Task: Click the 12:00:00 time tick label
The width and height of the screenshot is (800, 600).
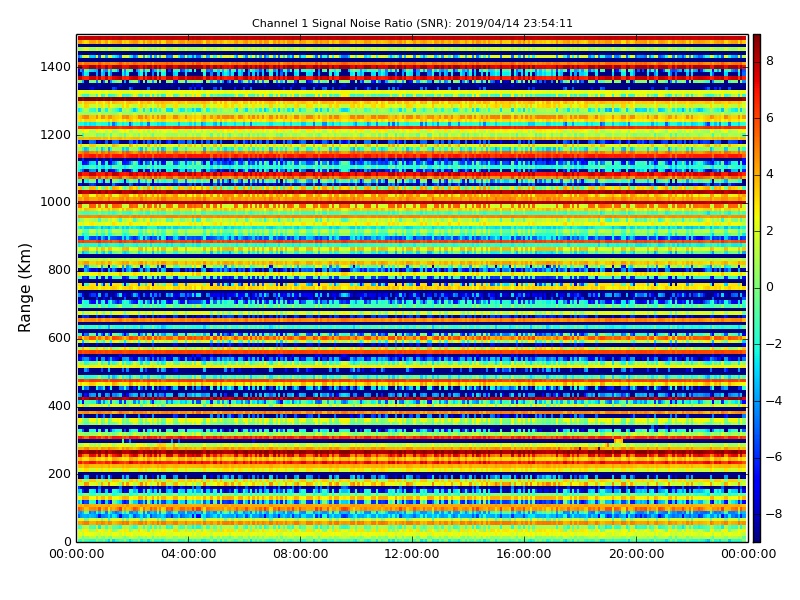Action: [412, 554]
